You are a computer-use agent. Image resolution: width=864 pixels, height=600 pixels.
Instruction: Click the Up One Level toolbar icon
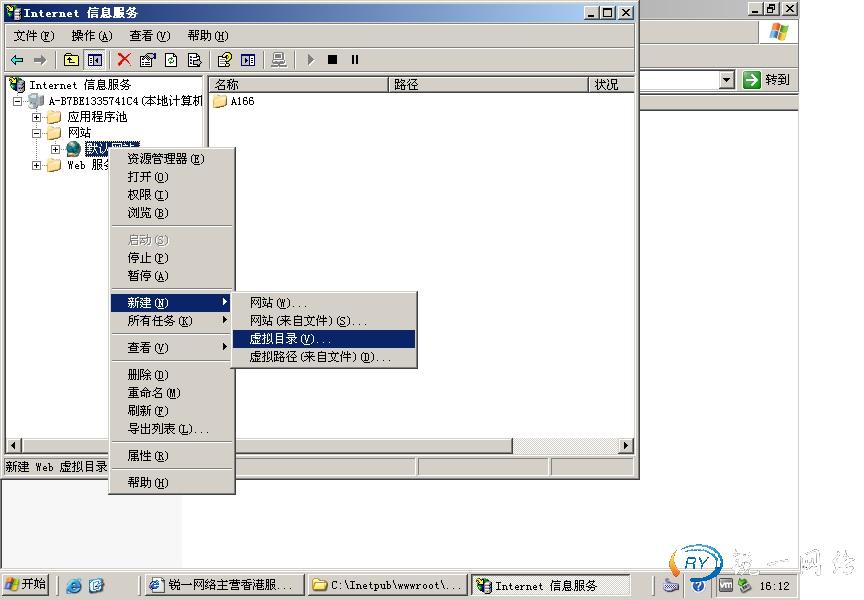coord(71,60)
